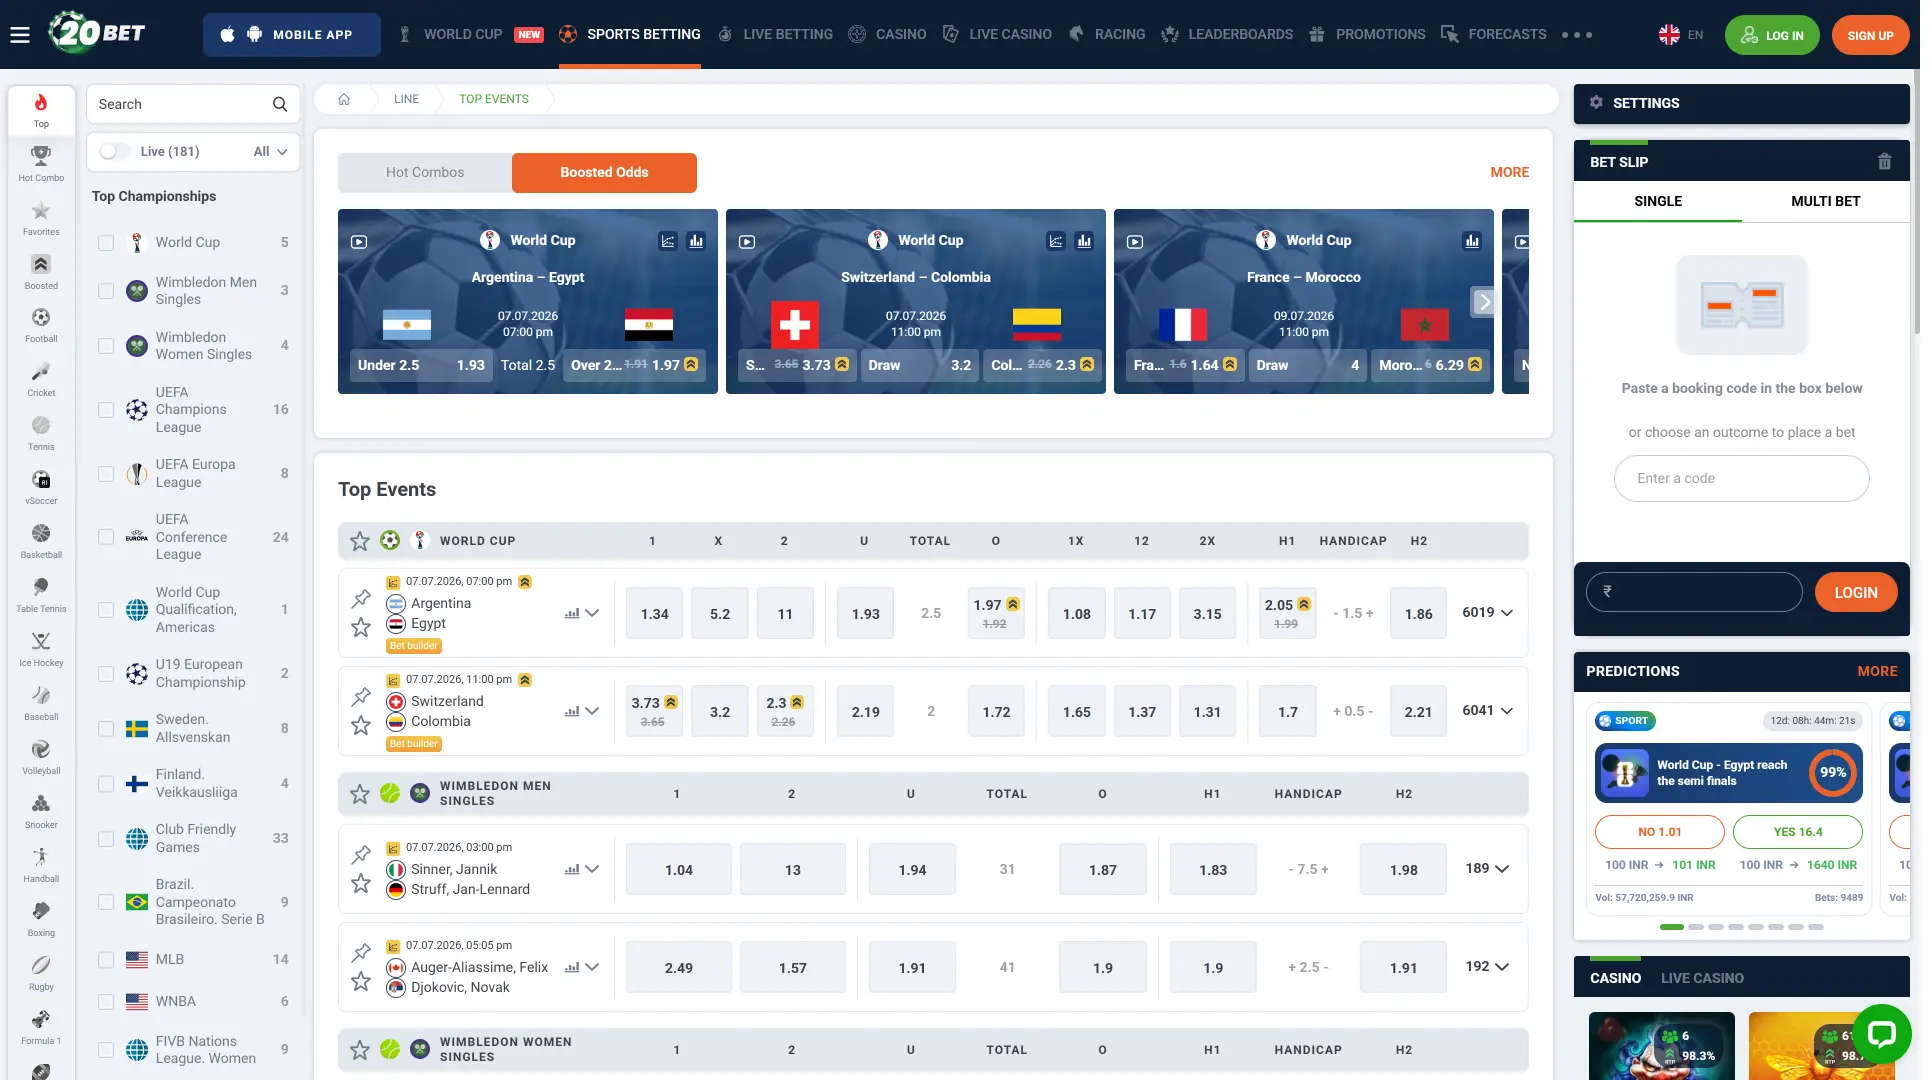1930x1080 pixels.
Task: Open the All live filter dropdown
Action: (x=270, y=152)
